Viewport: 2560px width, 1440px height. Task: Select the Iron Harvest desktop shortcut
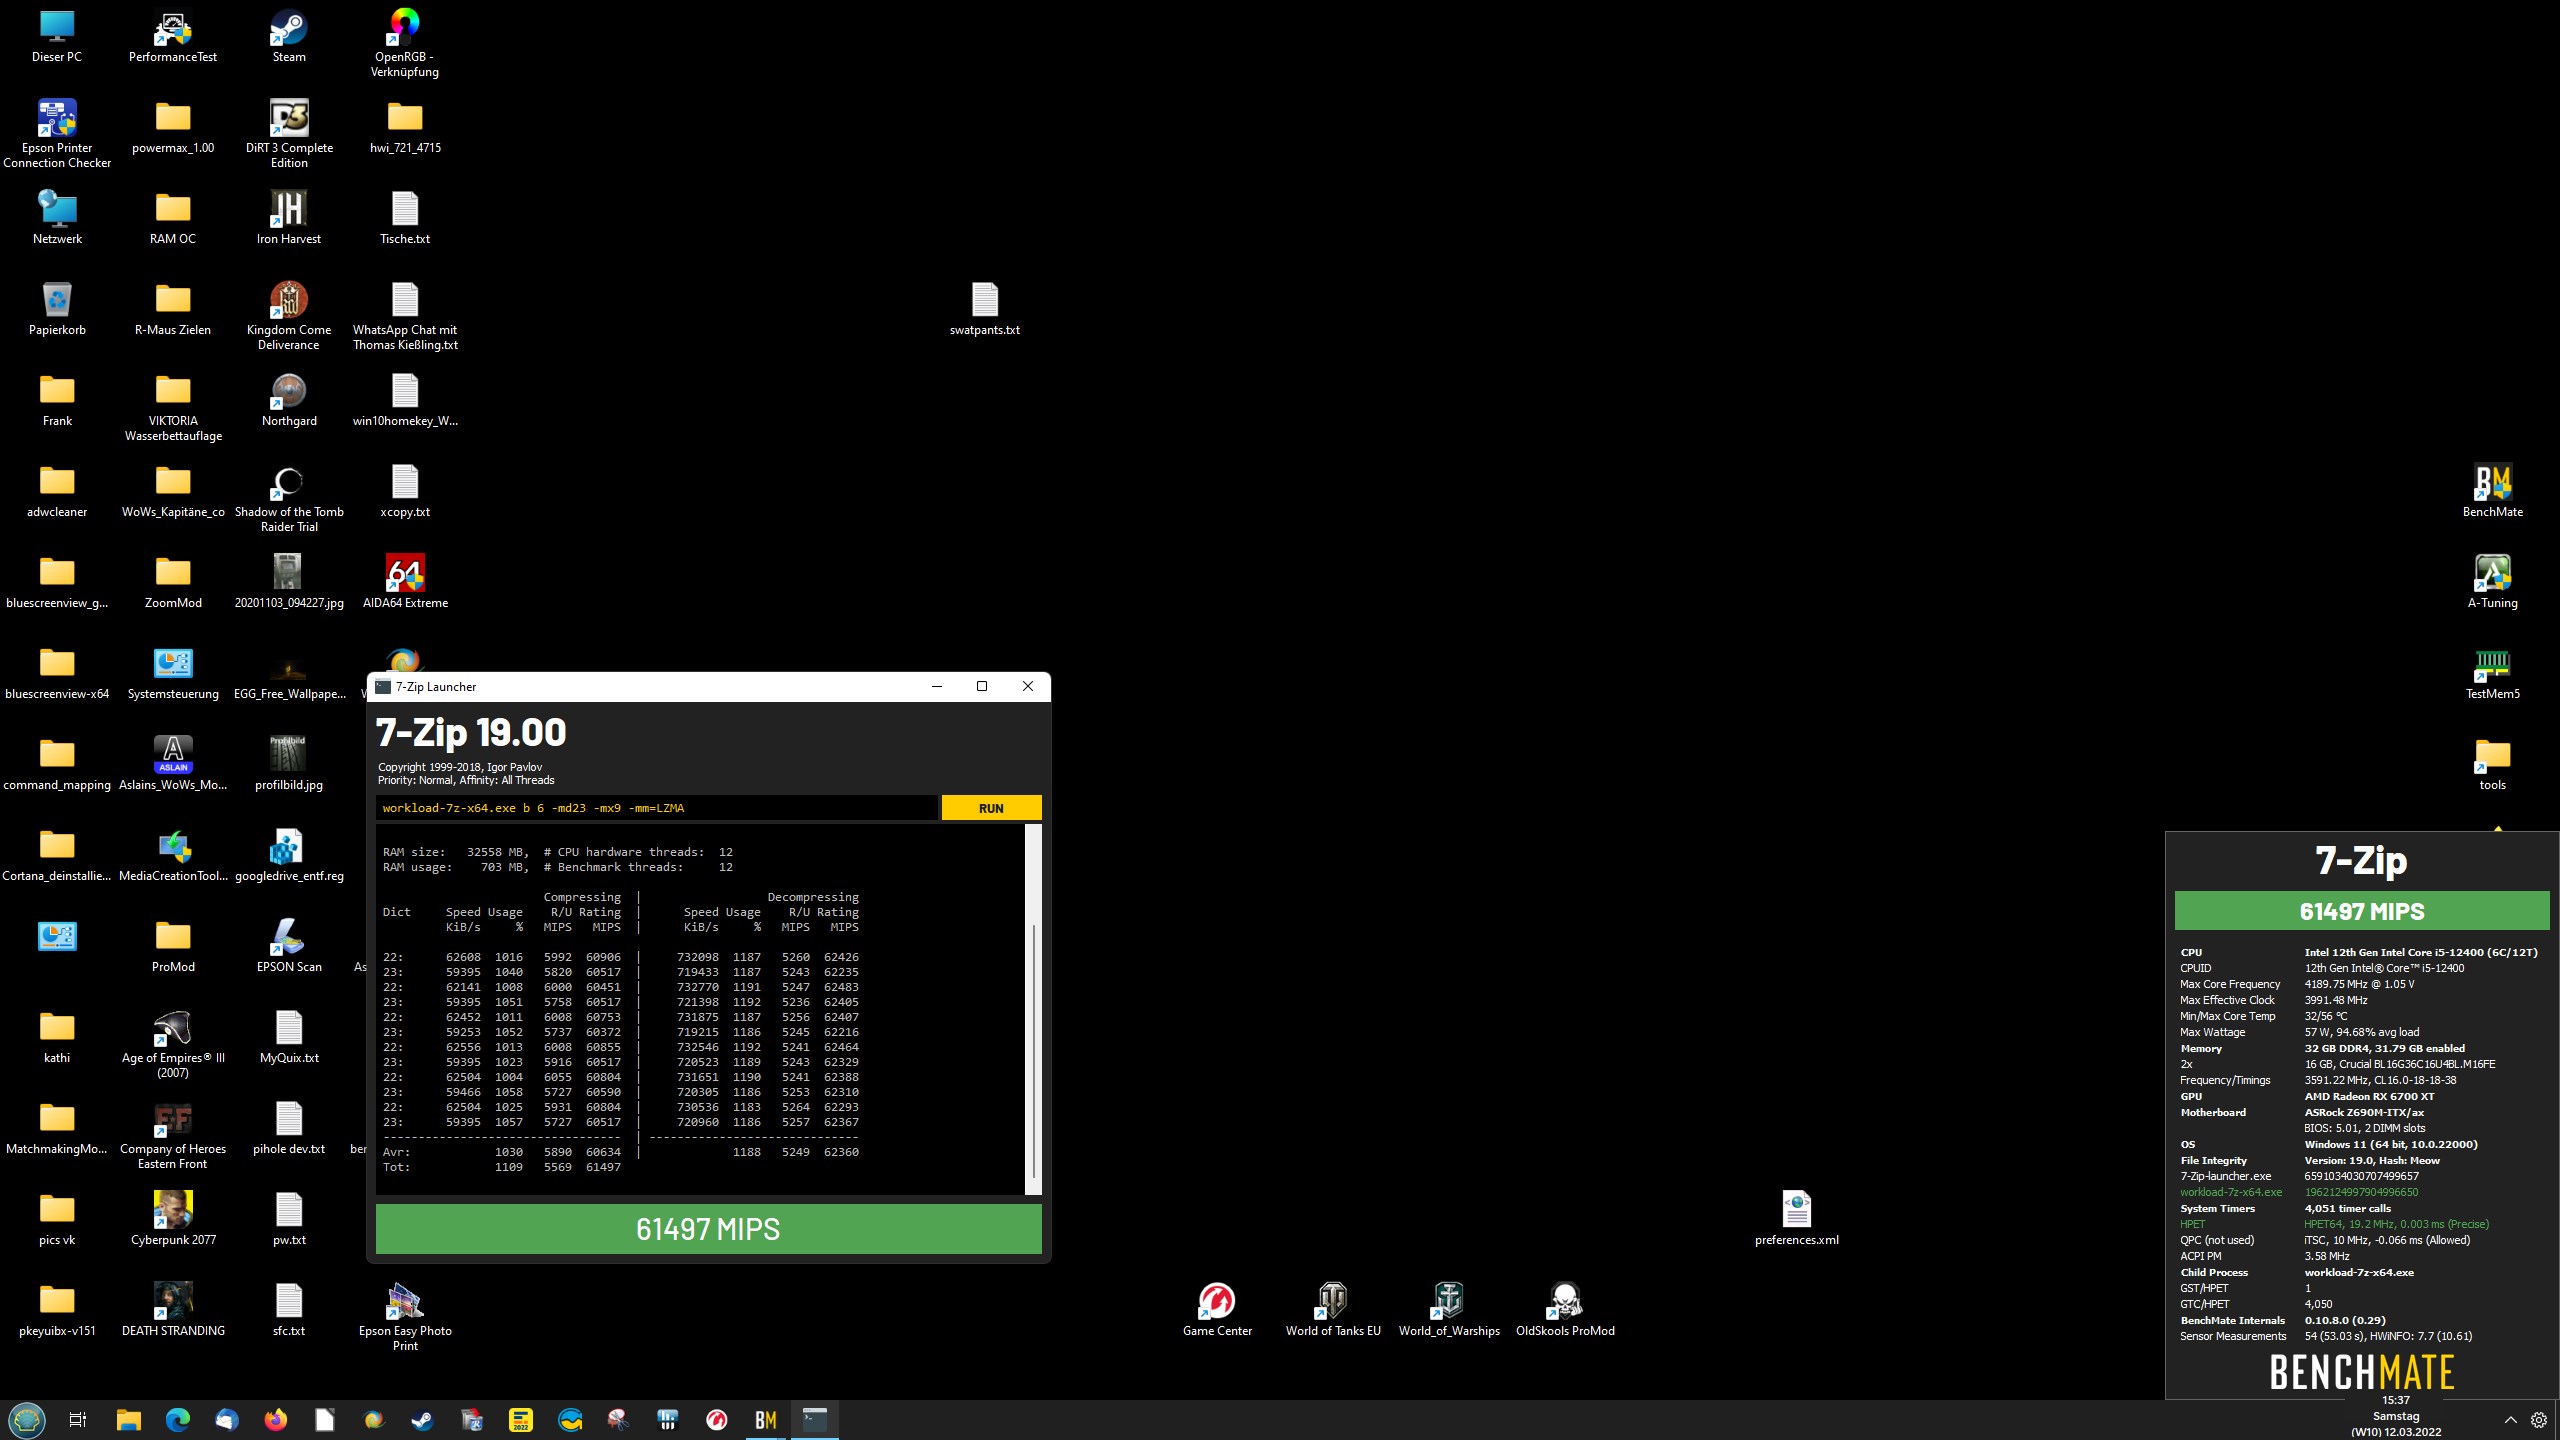(x=289, y=218)
